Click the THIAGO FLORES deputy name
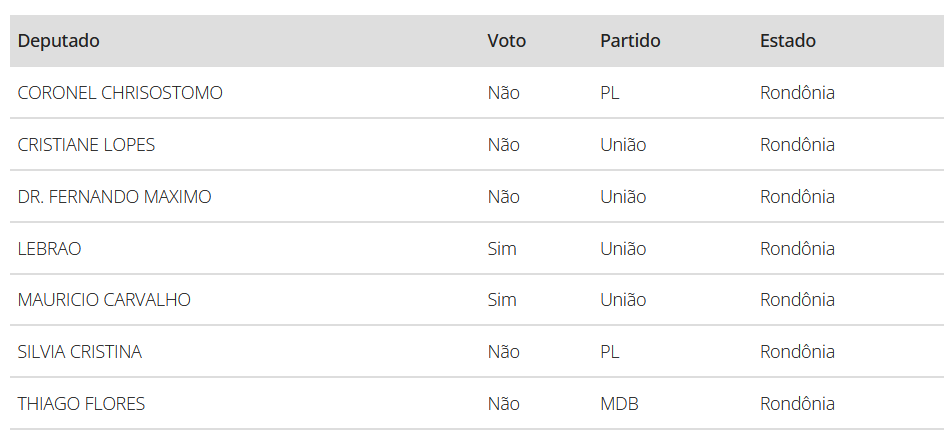The height and width of the screenshot is (439, 950). coord(81,404)
